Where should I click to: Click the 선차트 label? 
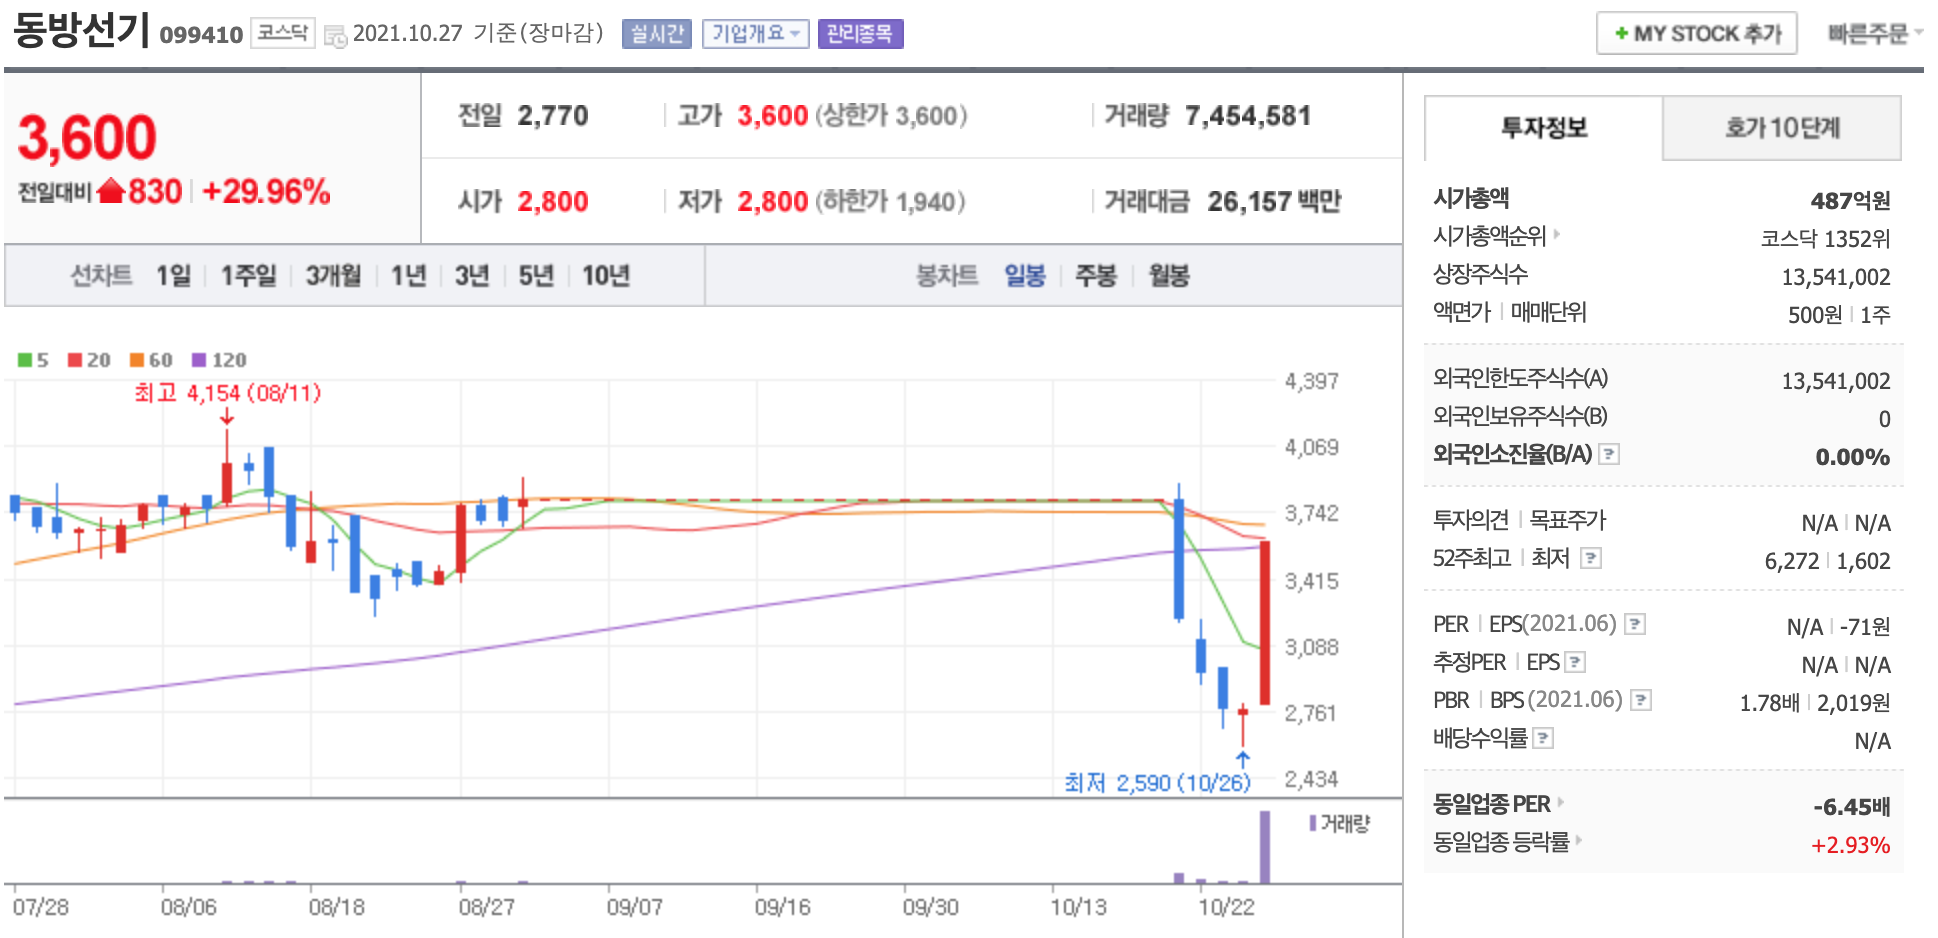pyautogui.click(x=101, y=275)
